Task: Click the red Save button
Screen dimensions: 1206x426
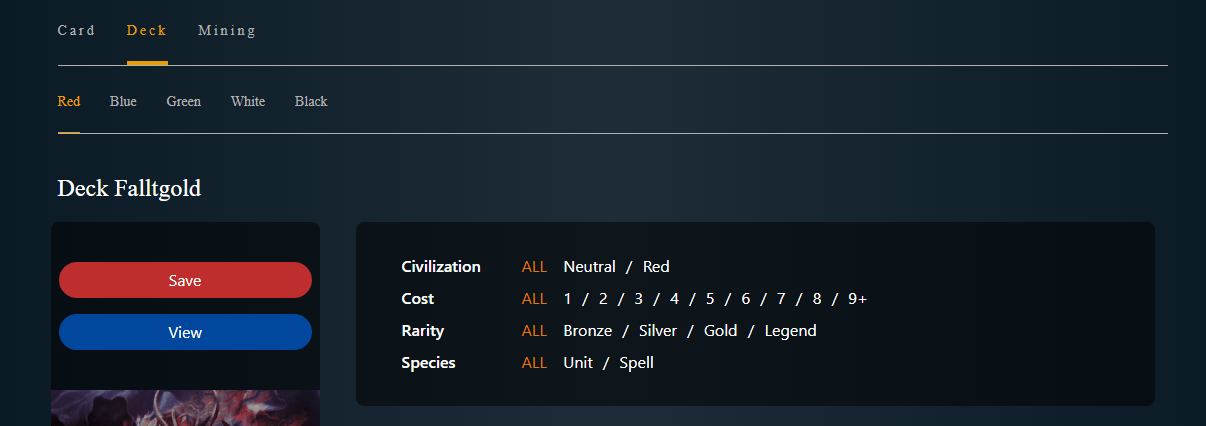Action: (x=185, y=280)
